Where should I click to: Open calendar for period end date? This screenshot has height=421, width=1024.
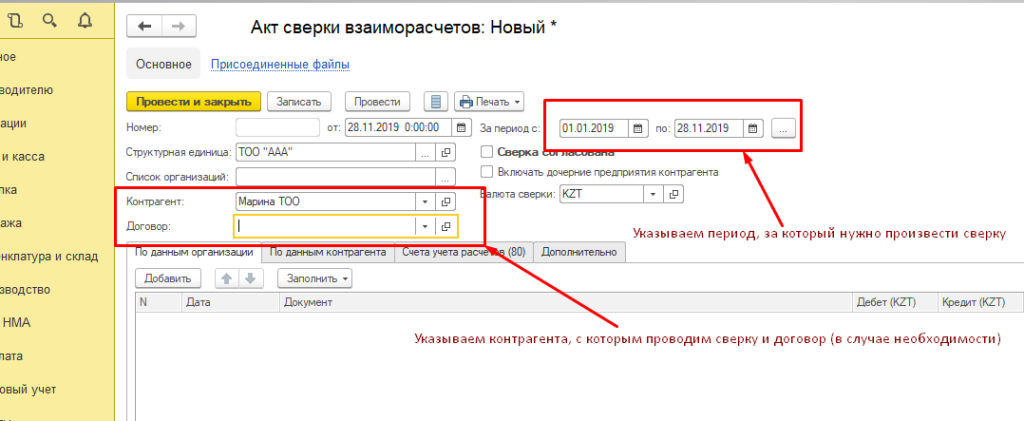click(753, 128)
